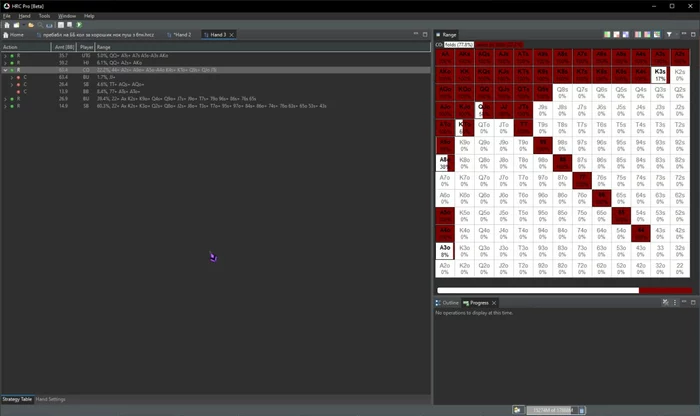Switch to the .hrcz file tab

point(95,34)
